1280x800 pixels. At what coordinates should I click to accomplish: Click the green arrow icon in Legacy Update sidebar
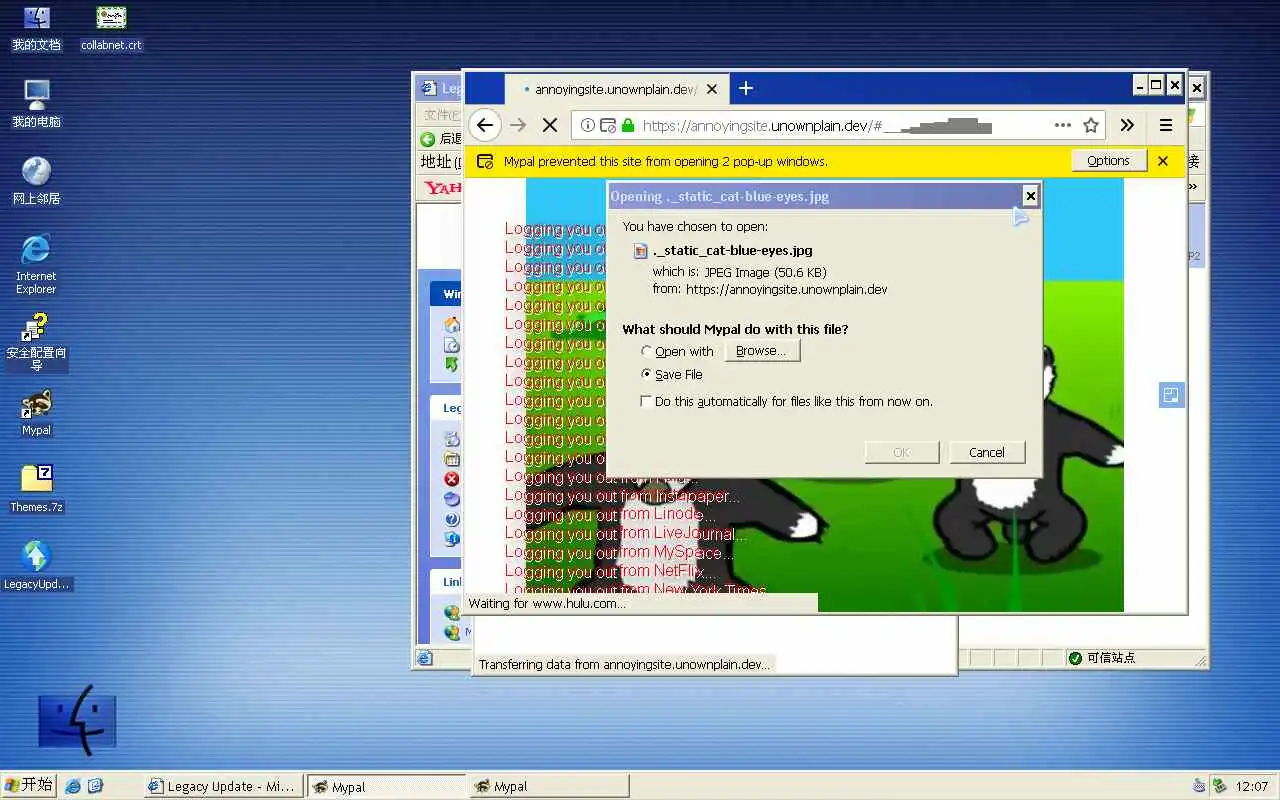click(452, 365)
